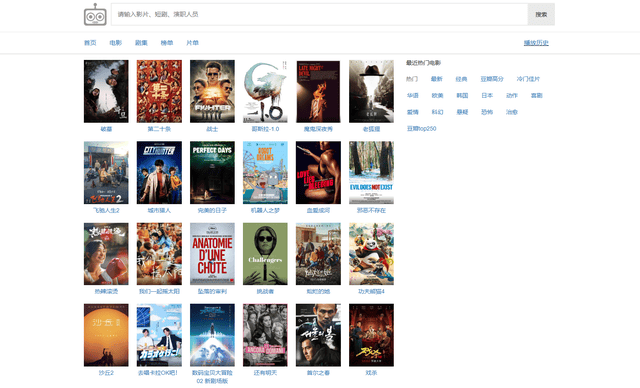Click the 飞驰人生2 title link

tap(106, 211)
